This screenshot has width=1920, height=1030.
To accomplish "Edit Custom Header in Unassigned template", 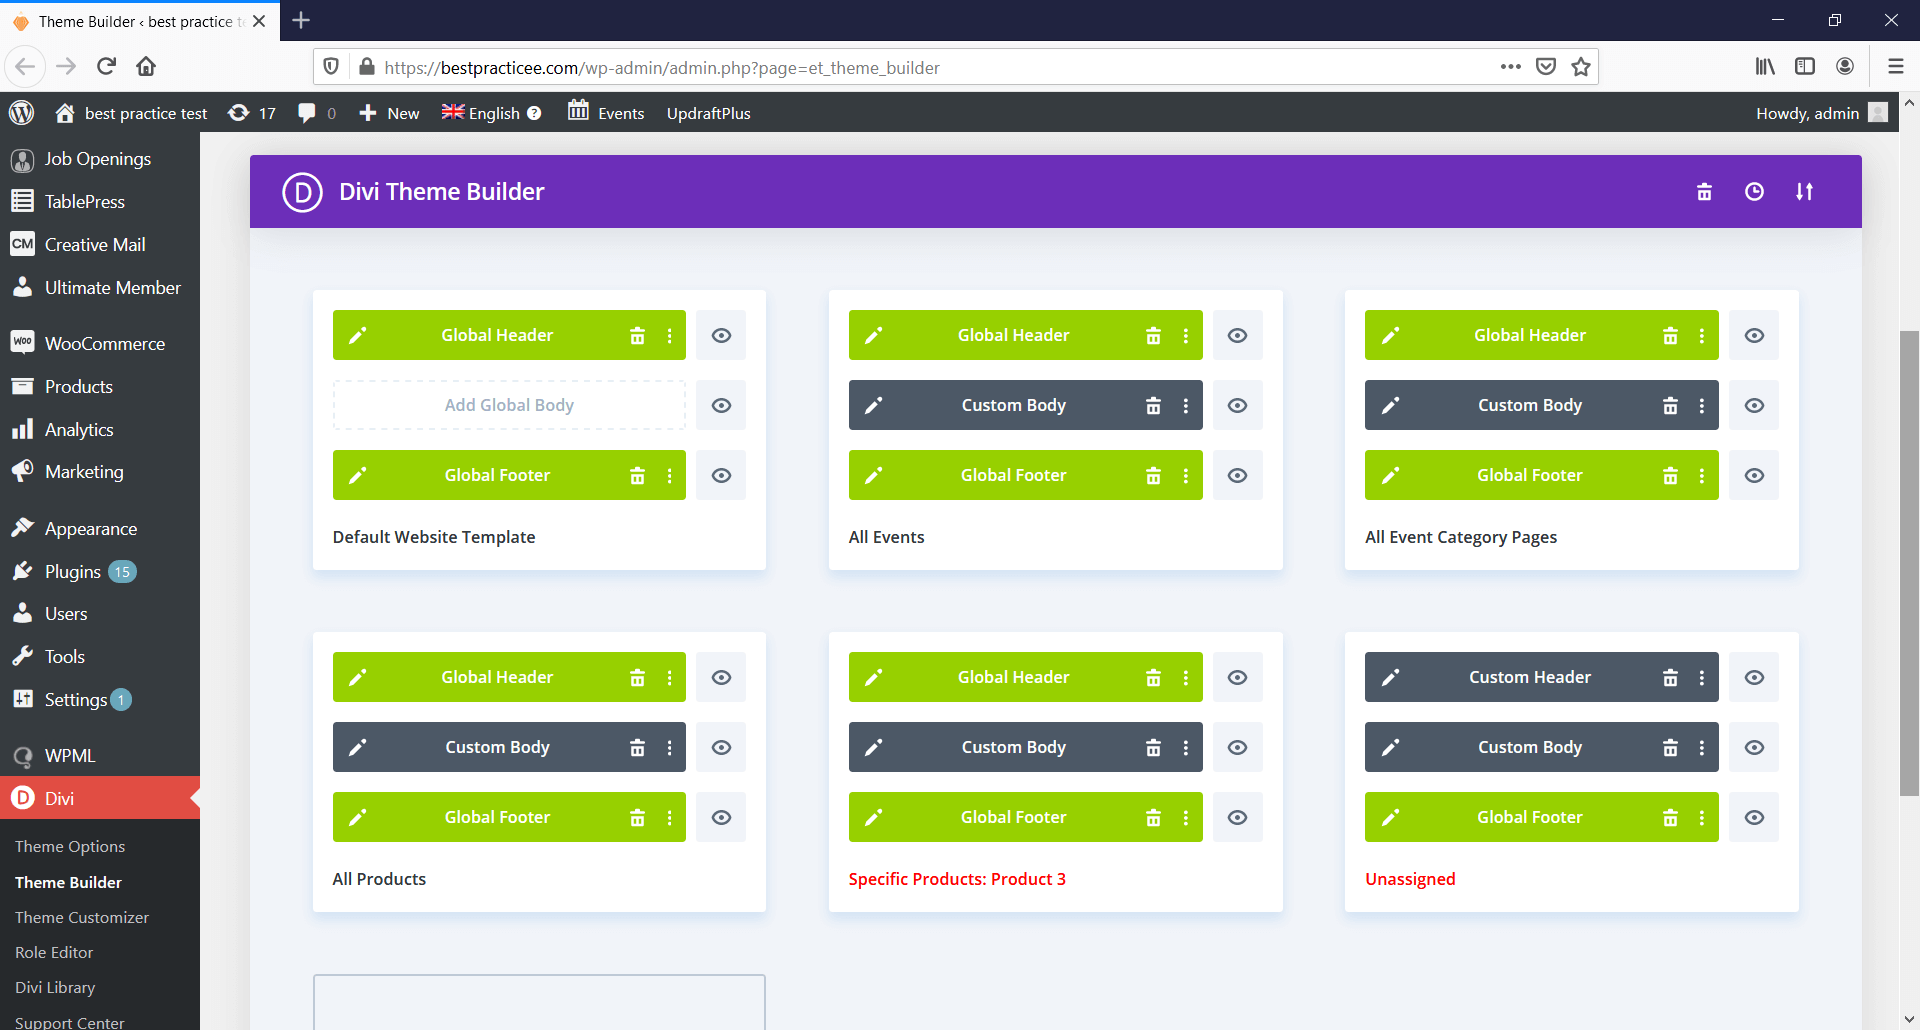I will click(x=1390, y=678).
